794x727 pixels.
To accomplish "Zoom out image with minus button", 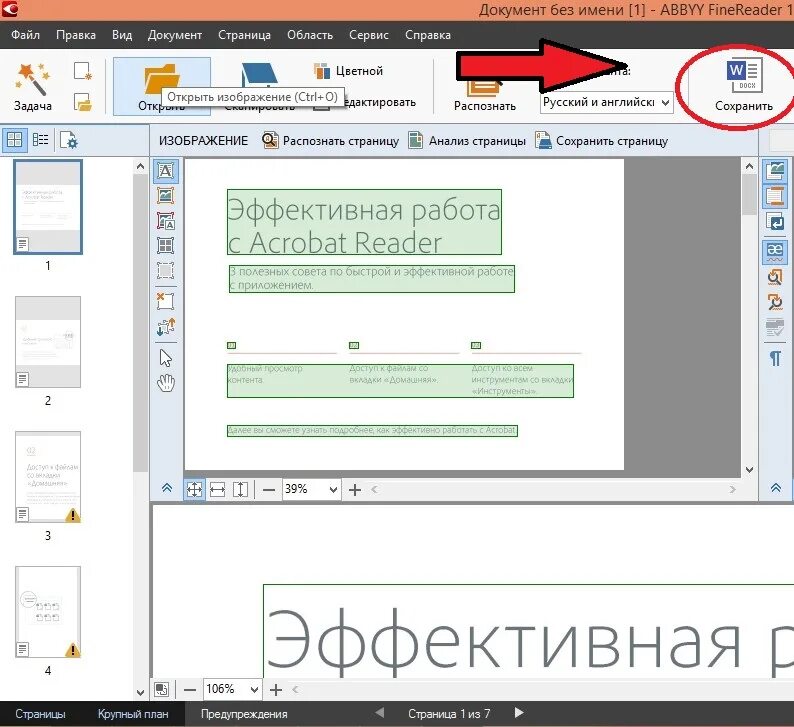I will [269, 490].
